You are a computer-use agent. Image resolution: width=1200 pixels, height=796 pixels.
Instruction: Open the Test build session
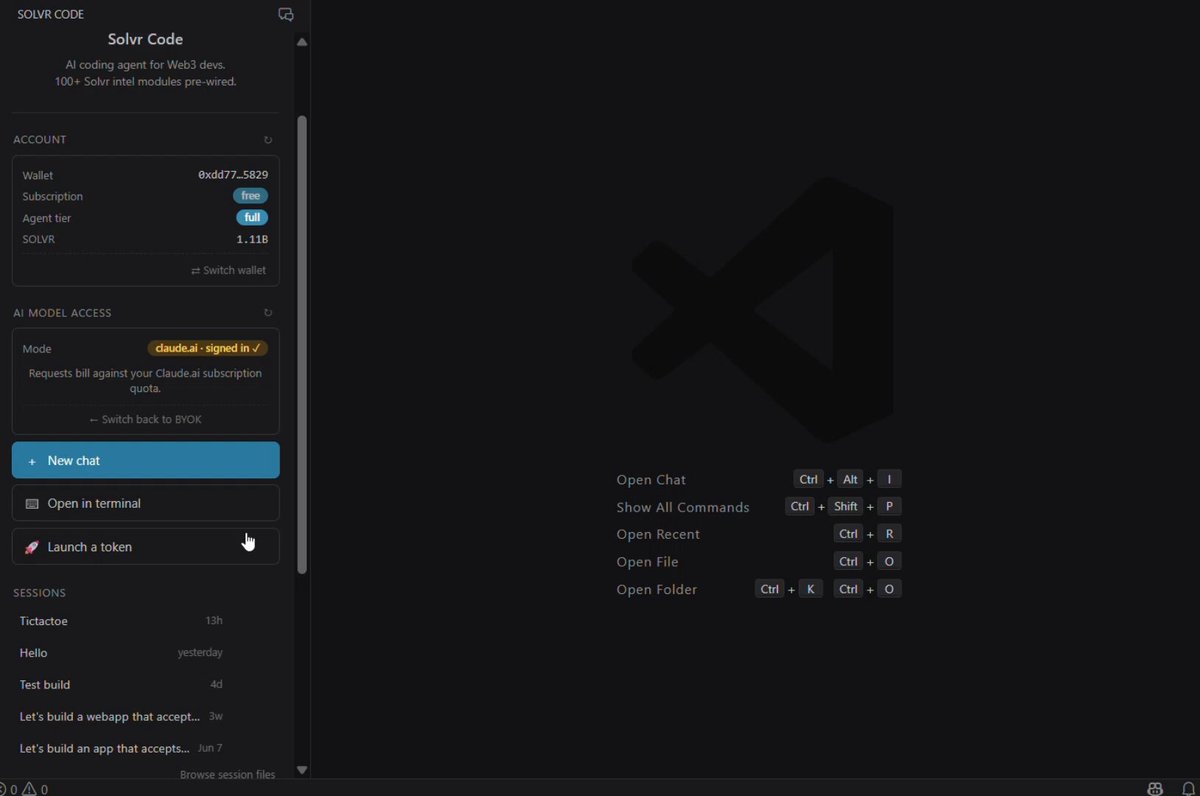121,685
